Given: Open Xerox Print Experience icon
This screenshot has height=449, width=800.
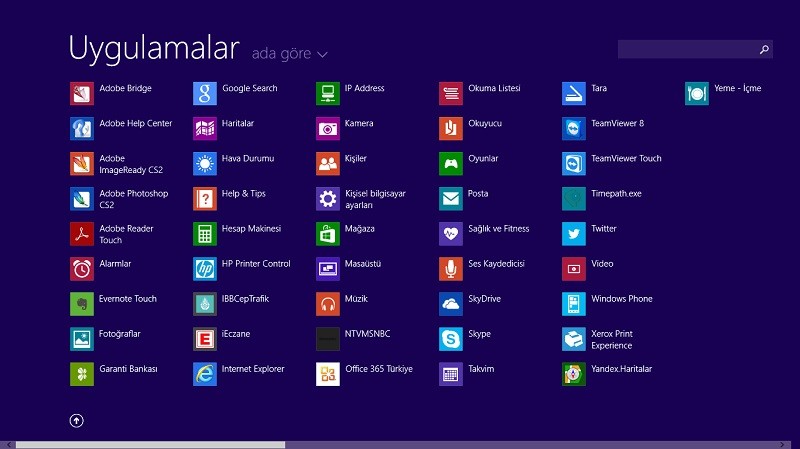Looking at the screenshot, I should point(573,339).
